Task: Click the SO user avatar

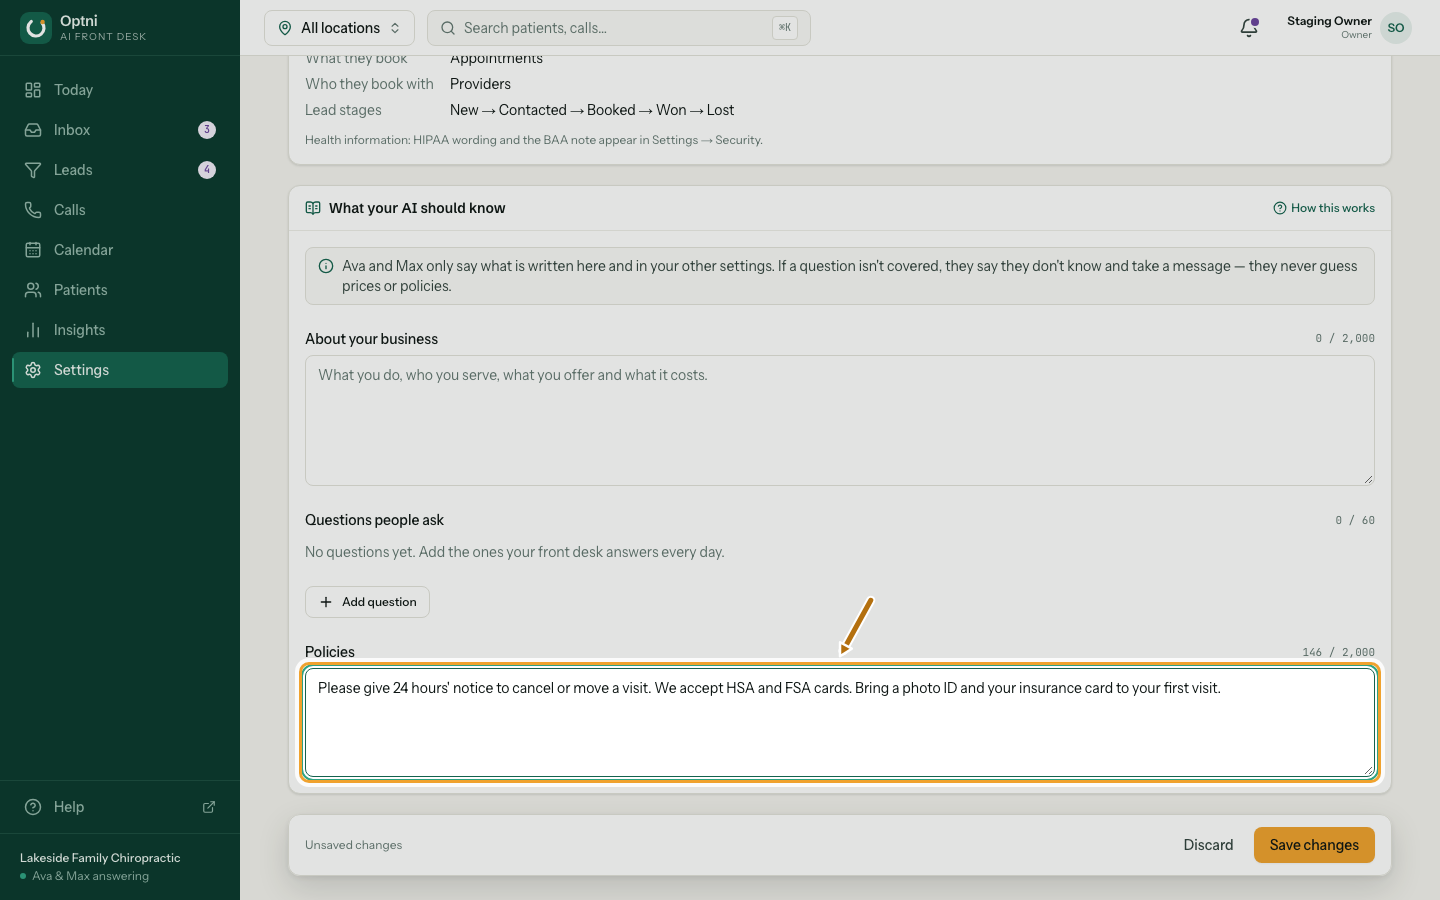Action: pos(1396,28)
